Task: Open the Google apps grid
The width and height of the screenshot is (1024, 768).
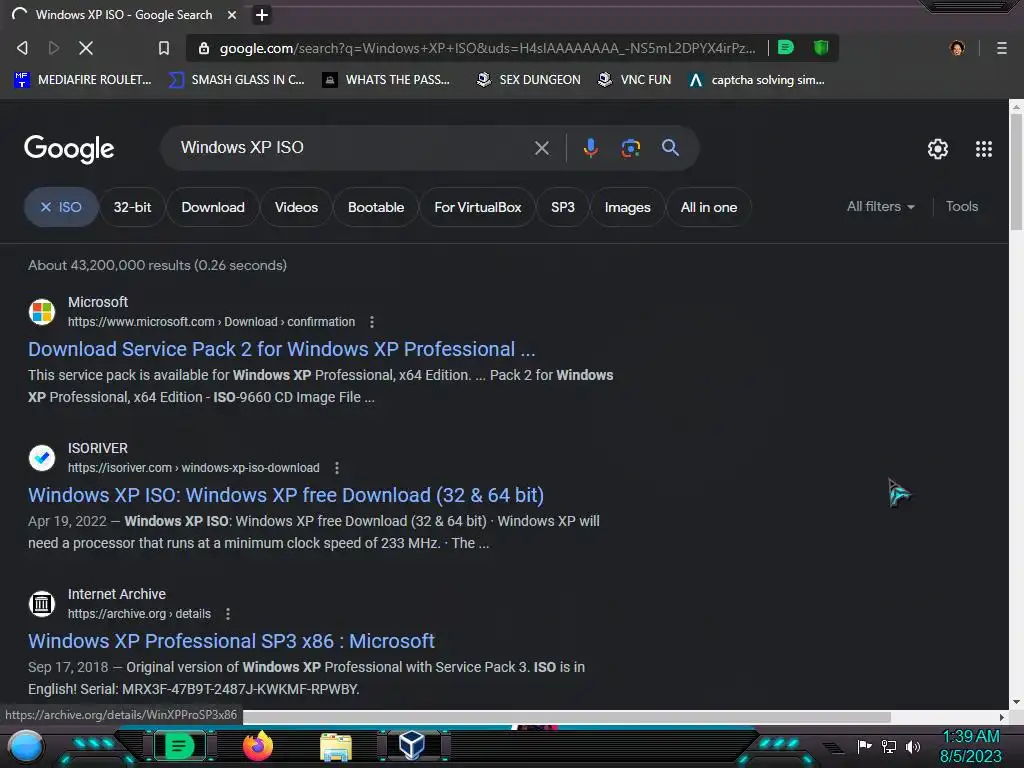Action: point(984,149)
